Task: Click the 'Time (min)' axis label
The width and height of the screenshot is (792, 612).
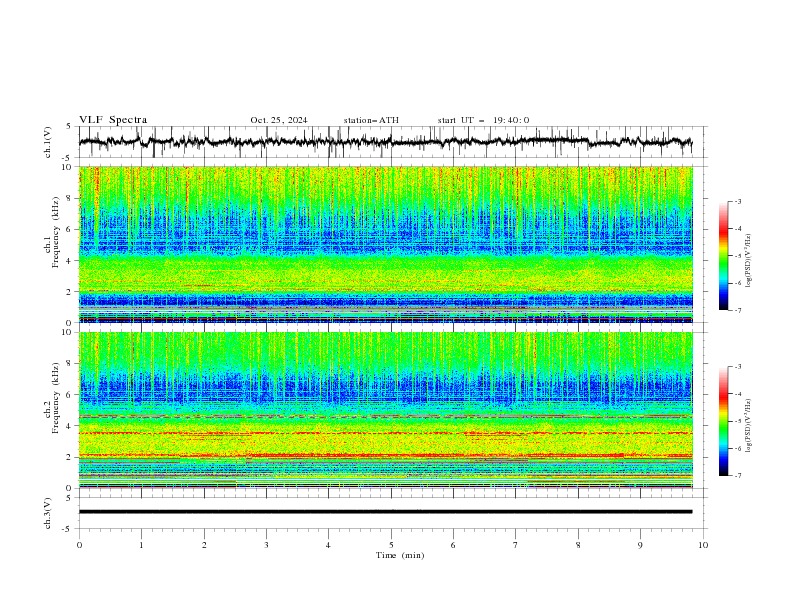Action: pos(400,555)
